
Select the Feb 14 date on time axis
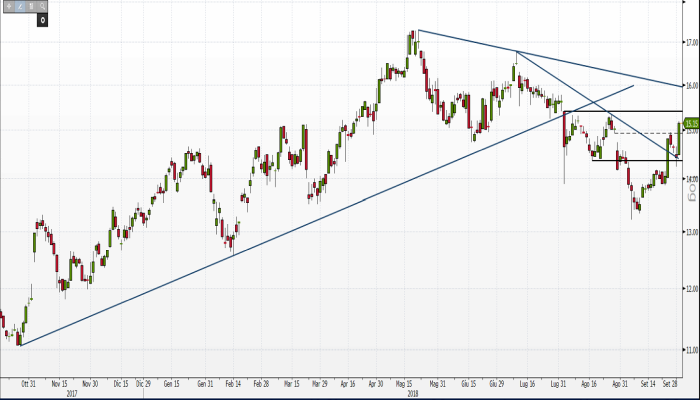click(233, 383)
